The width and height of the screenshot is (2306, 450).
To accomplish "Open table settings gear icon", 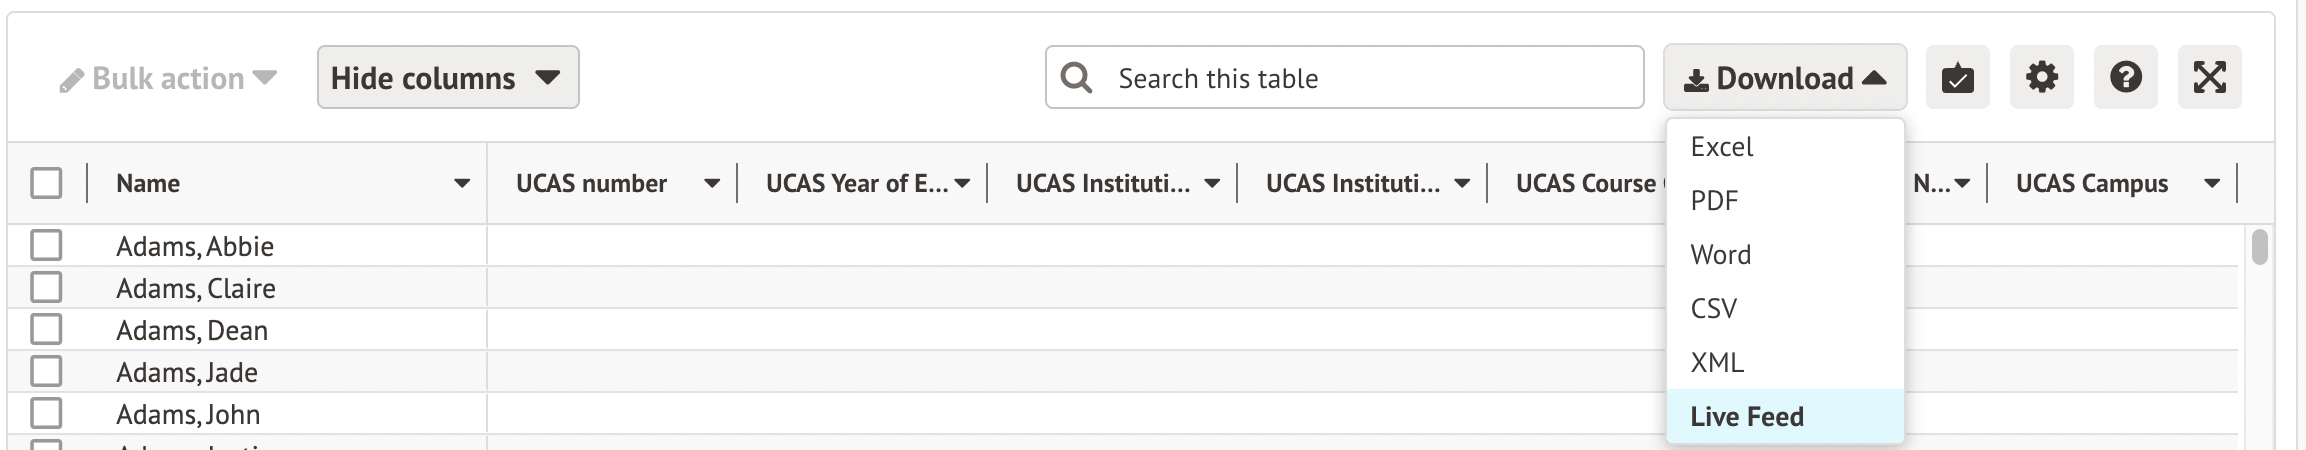I will (2041, 77).
